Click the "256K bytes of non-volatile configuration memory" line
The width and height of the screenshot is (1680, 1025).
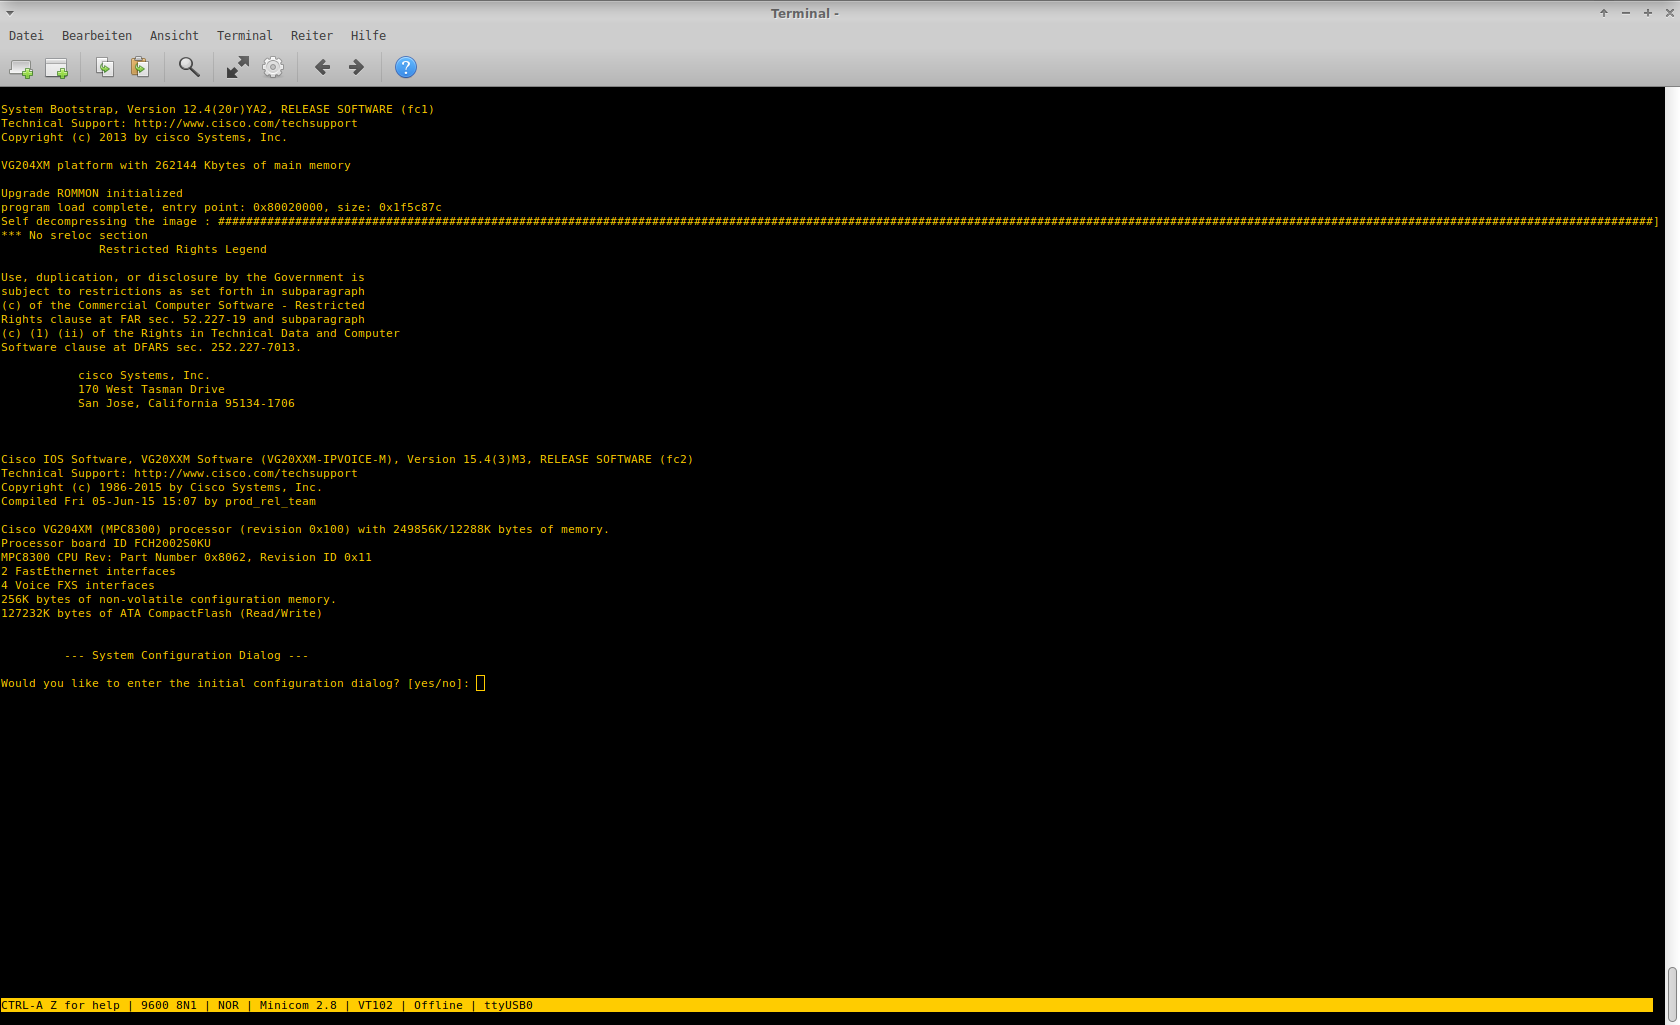coord(169,600)
